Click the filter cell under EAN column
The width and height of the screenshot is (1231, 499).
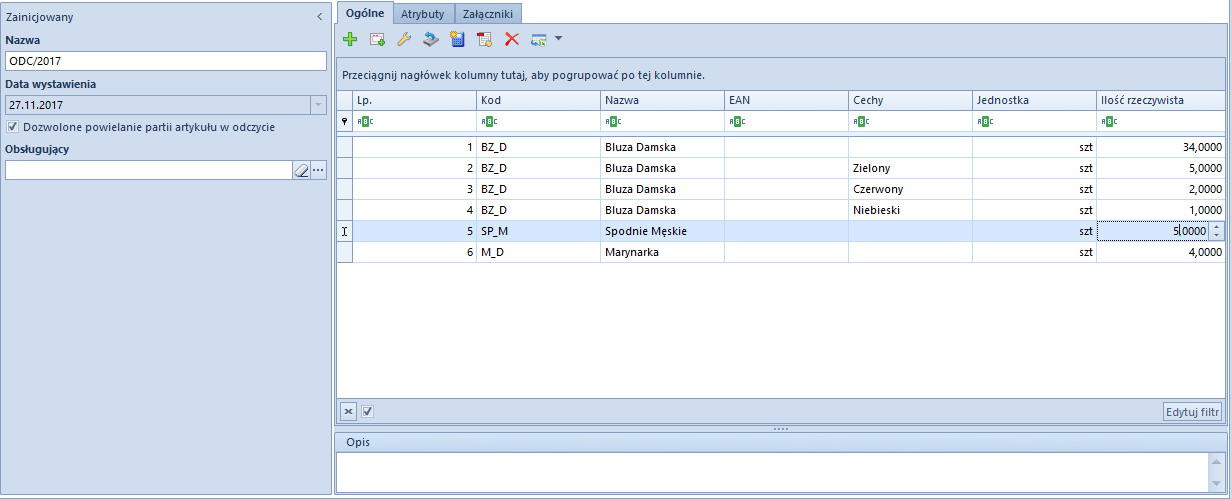coord(786,121)
